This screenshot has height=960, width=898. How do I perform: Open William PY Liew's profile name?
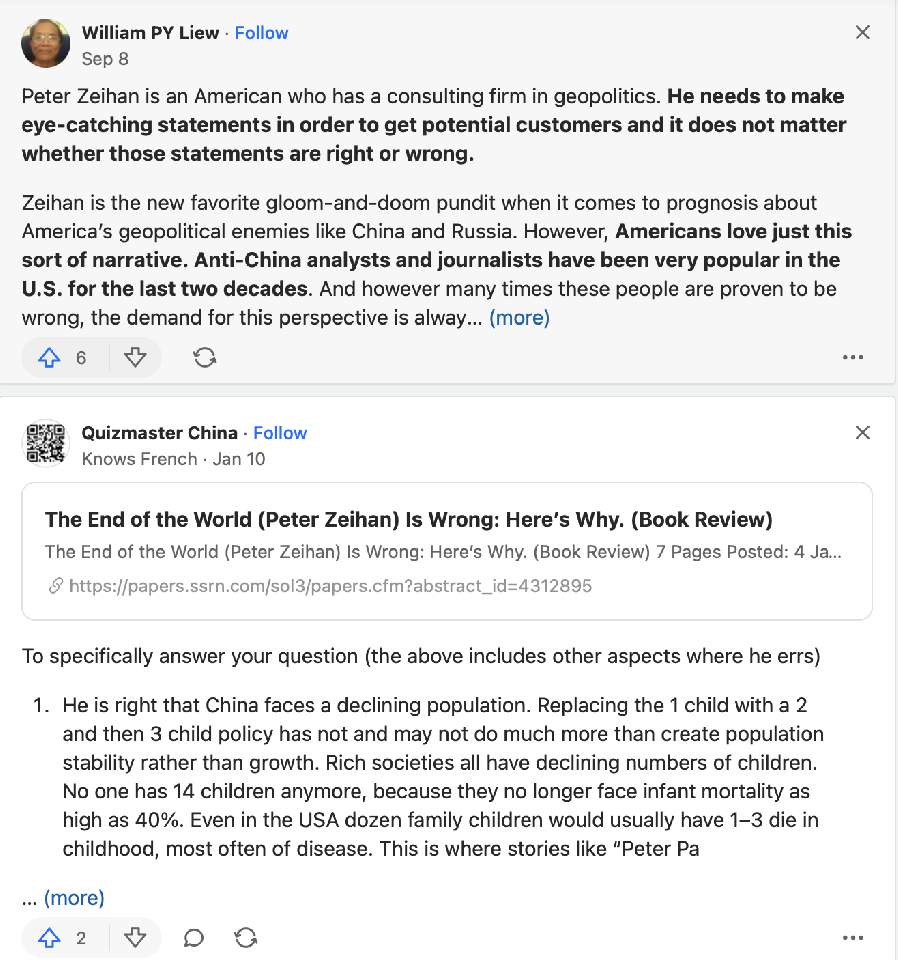point(150,33)
